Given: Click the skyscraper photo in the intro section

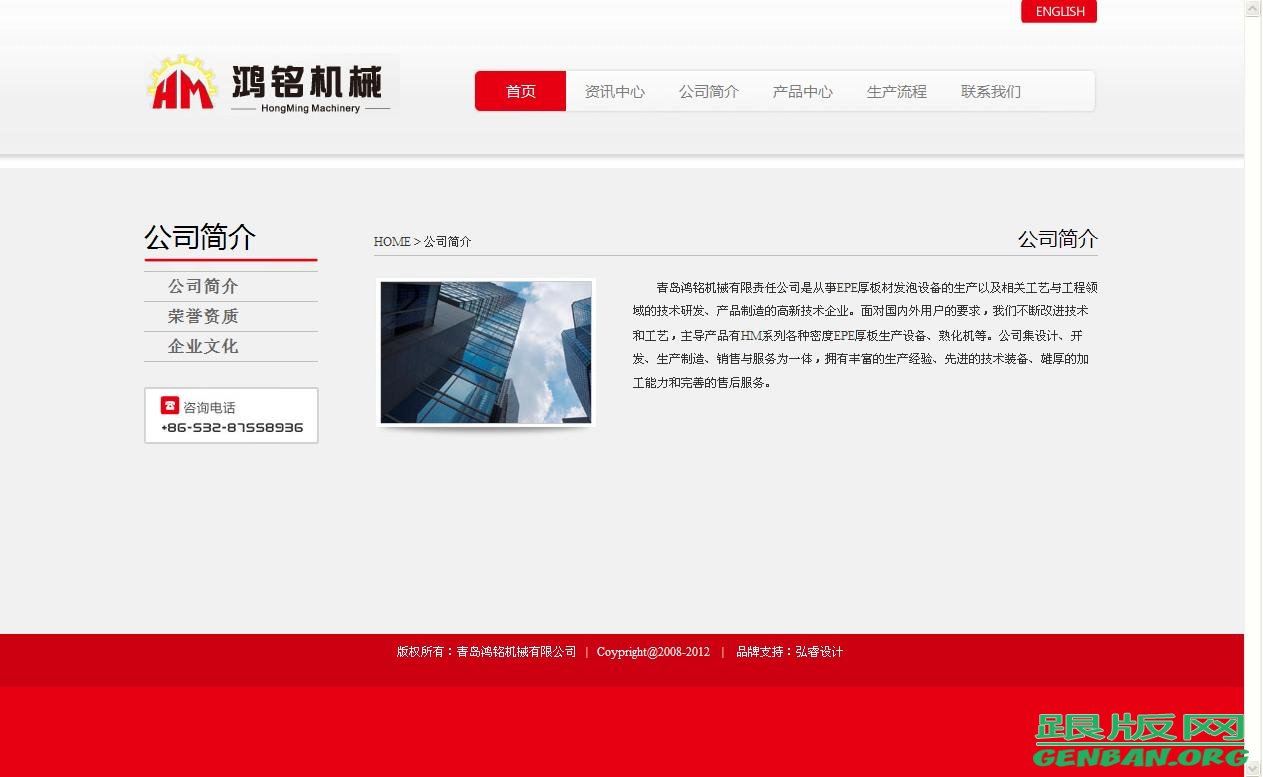Looking at the screenshot, I should (485, 351).
